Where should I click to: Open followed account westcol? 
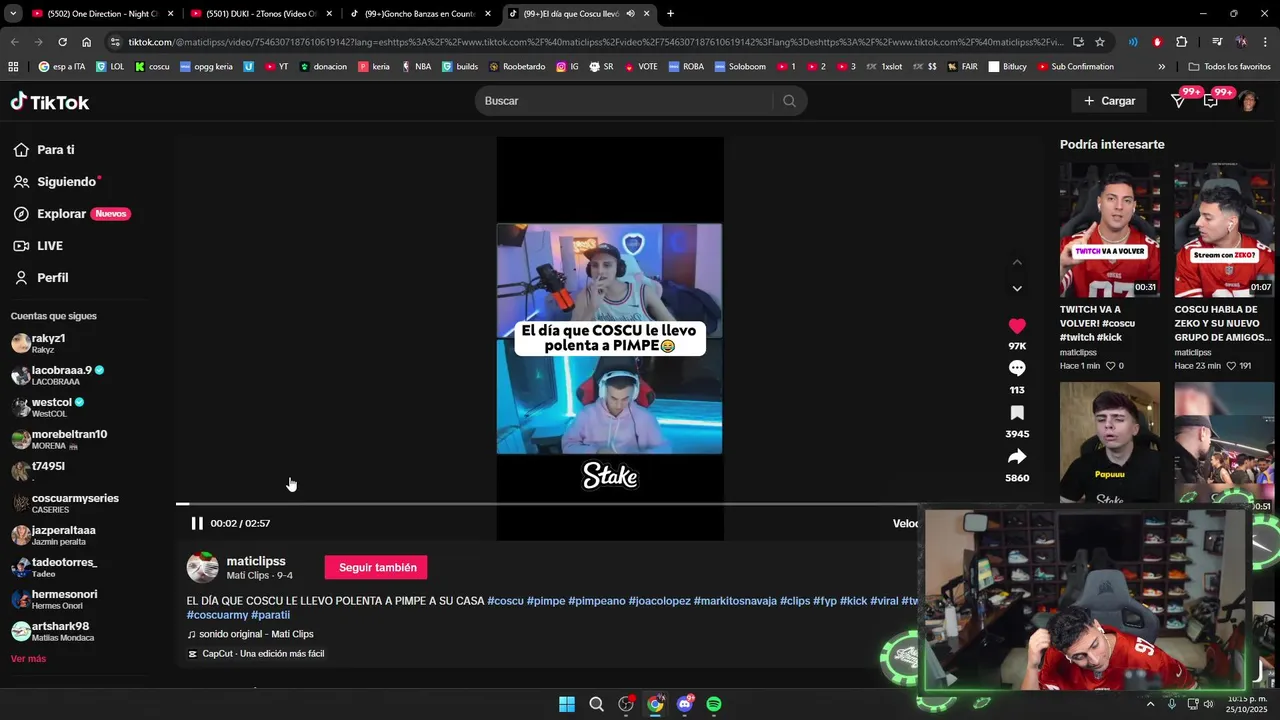coord(47,407)
